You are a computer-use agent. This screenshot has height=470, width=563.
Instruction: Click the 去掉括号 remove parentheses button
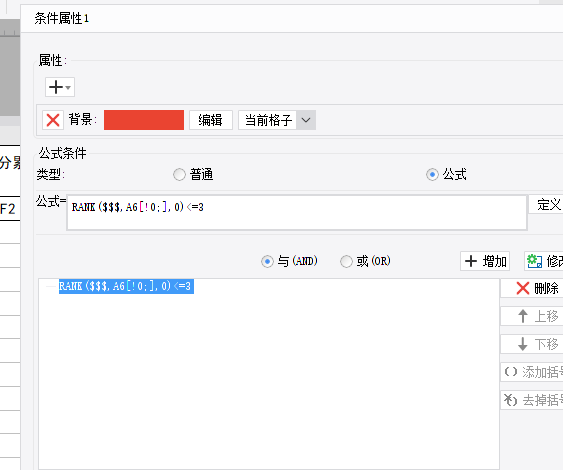(532, 400)
